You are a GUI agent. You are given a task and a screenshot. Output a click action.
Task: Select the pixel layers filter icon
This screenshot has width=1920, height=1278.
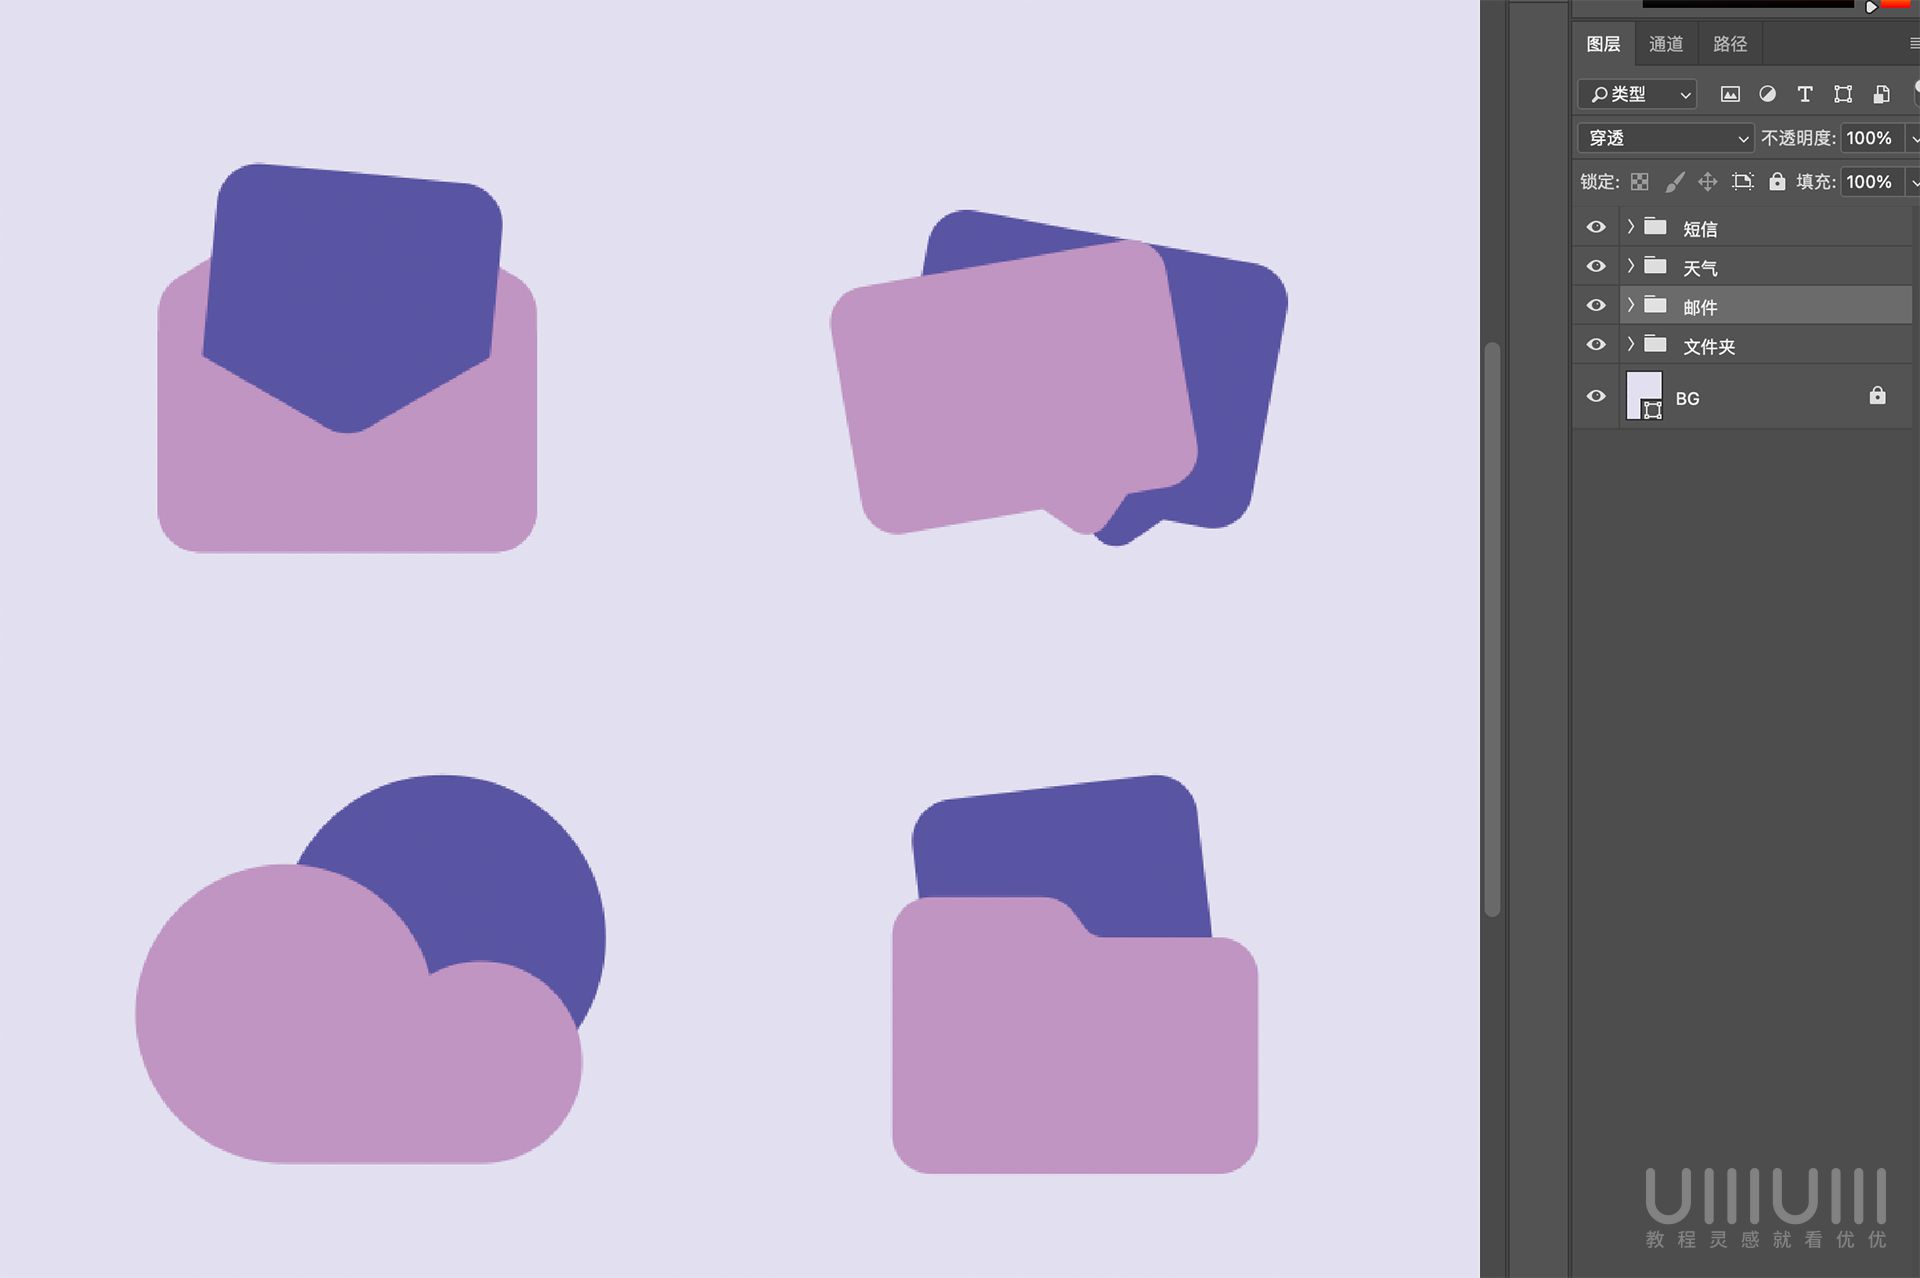tap(1732, 95)
